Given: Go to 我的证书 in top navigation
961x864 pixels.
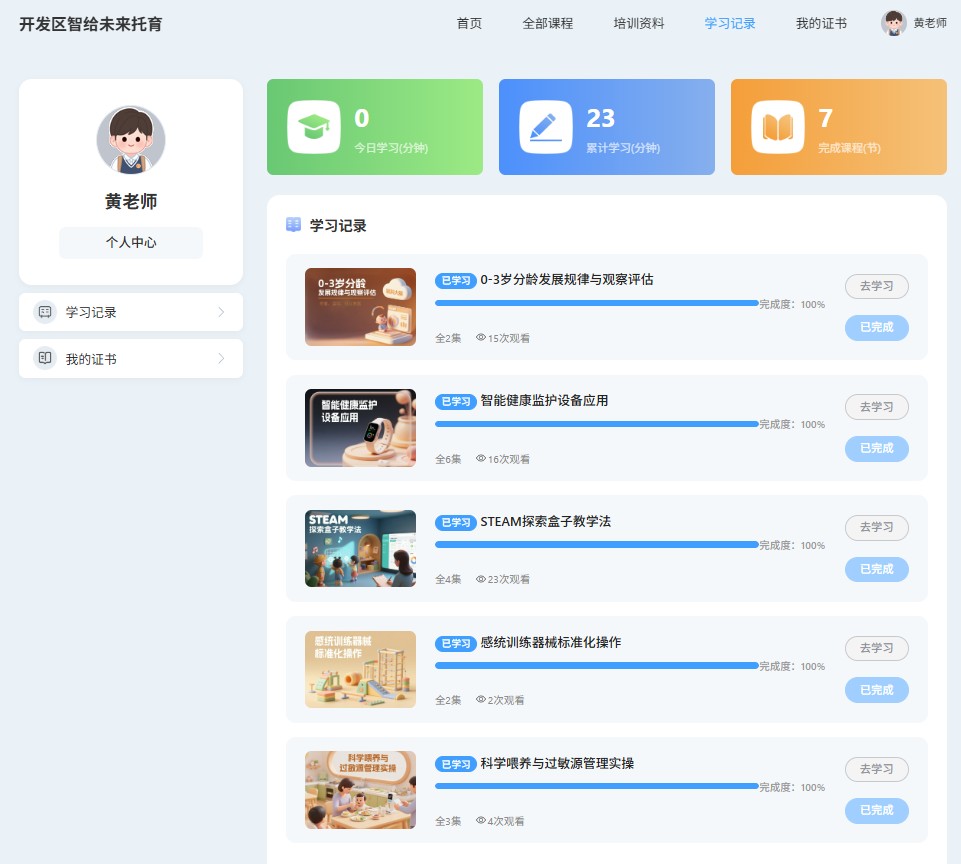Looking at the screenshot, I should point(821,23).
